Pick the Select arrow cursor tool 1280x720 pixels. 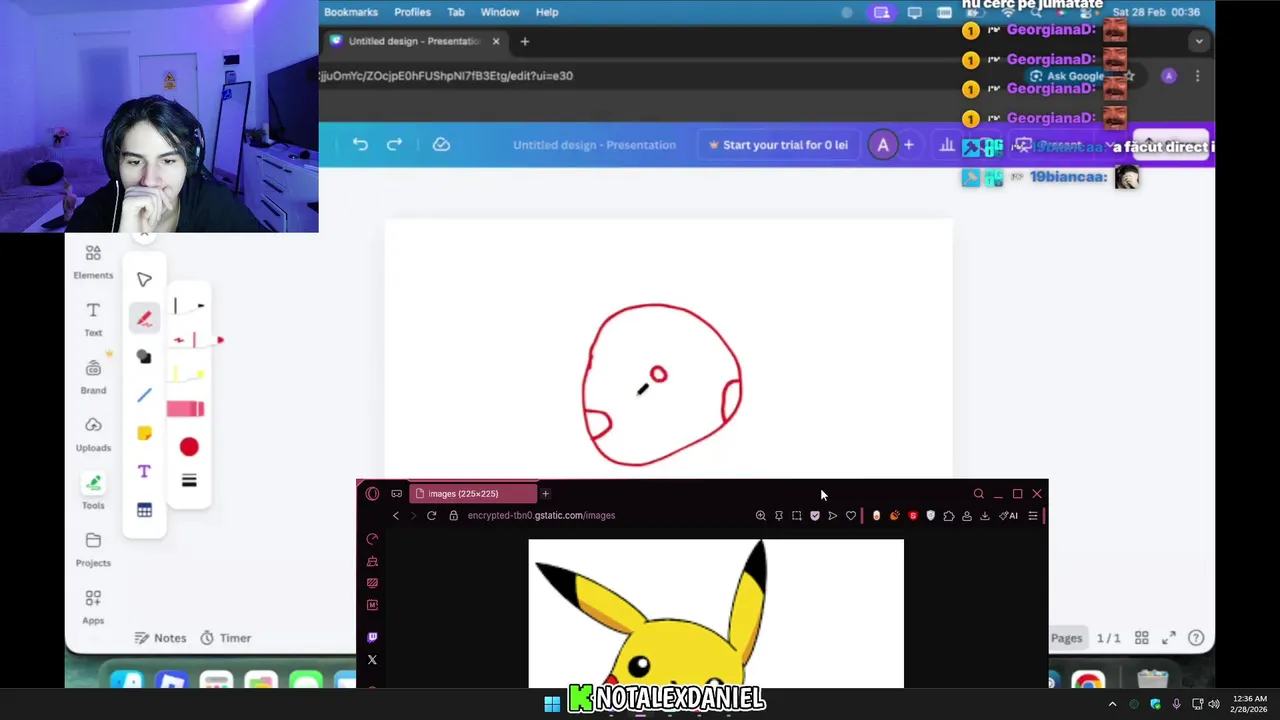(x=144, y=280)
